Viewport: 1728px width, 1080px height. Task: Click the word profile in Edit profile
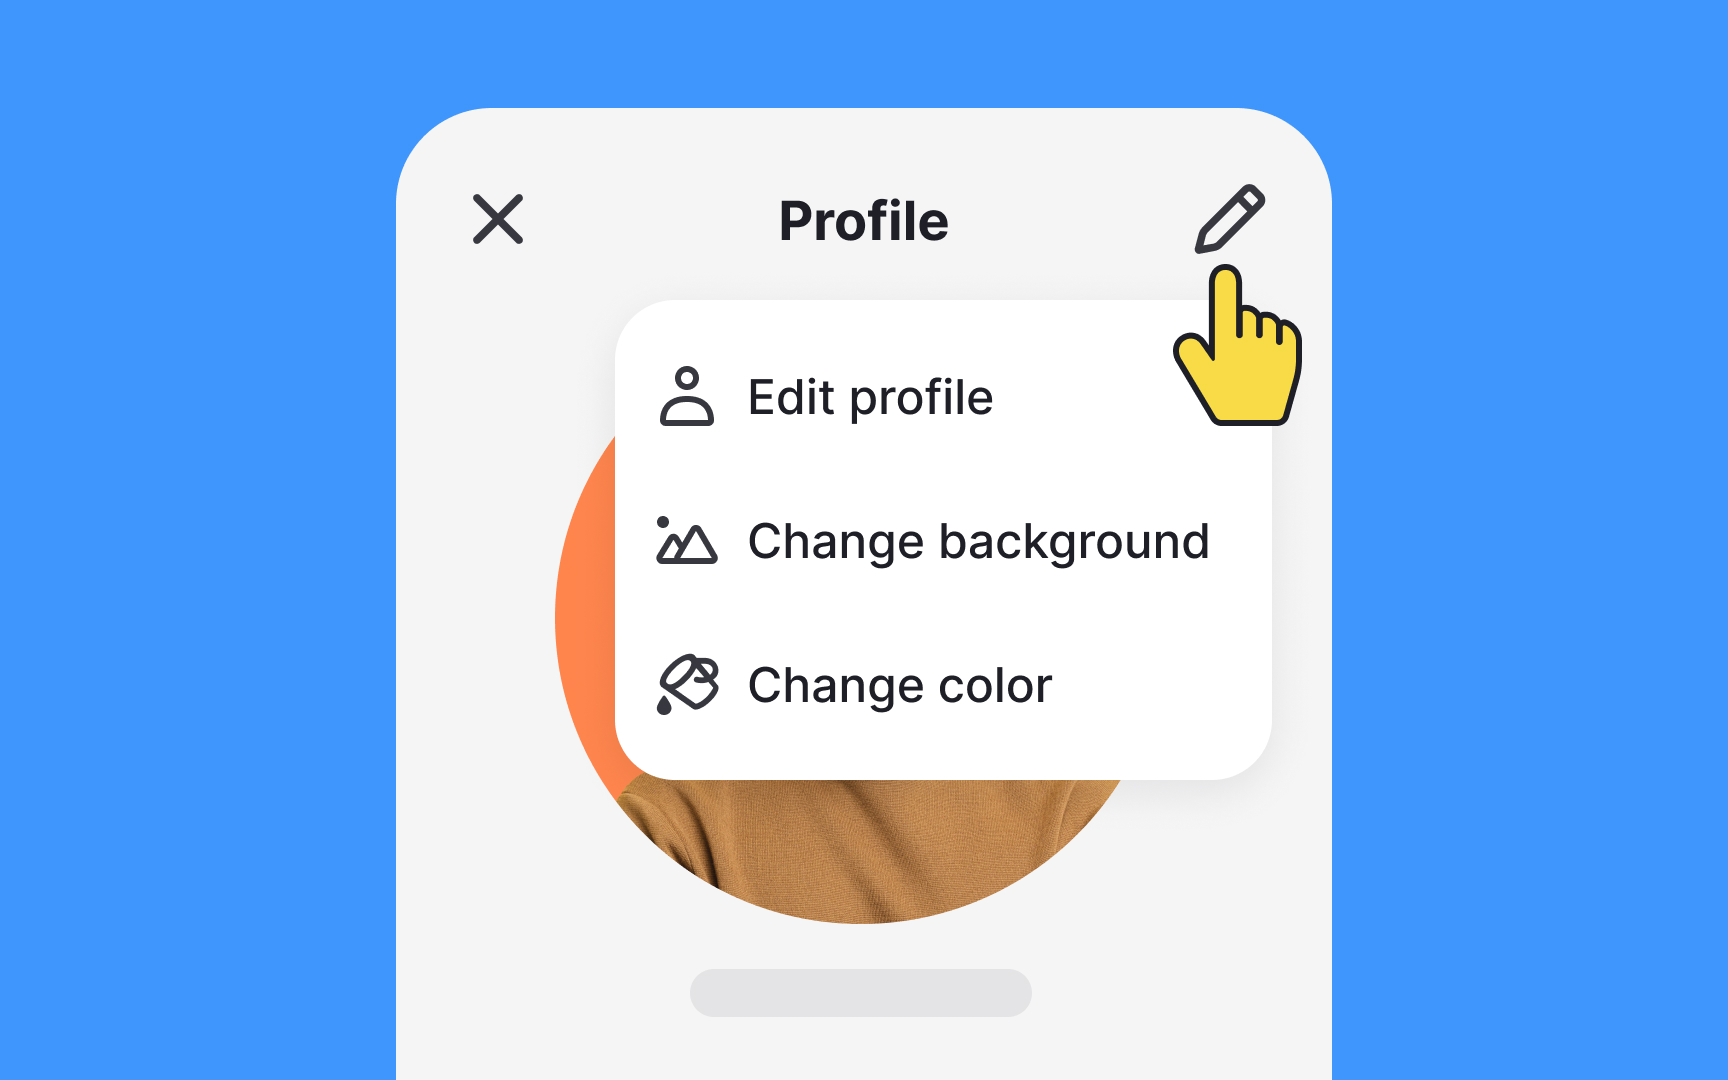click(x=921, y=398)
